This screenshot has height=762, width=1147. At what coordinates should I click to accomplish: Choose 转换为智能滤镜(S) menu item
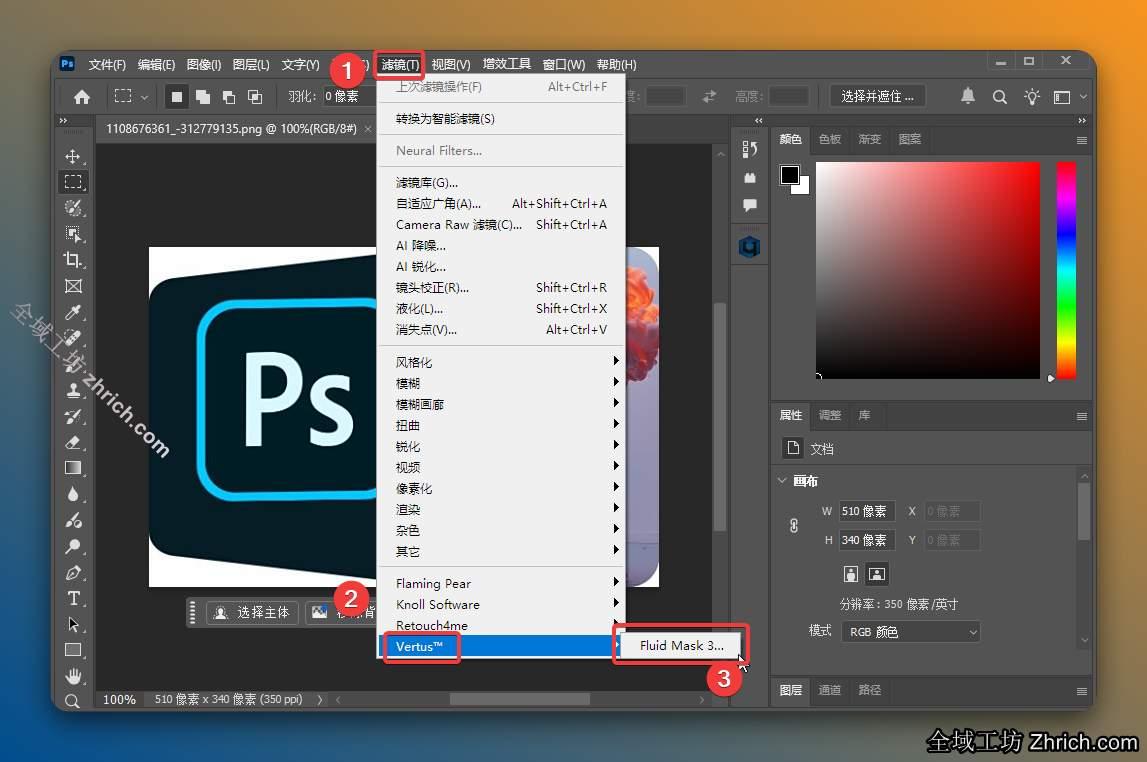[x=501, y=118]
